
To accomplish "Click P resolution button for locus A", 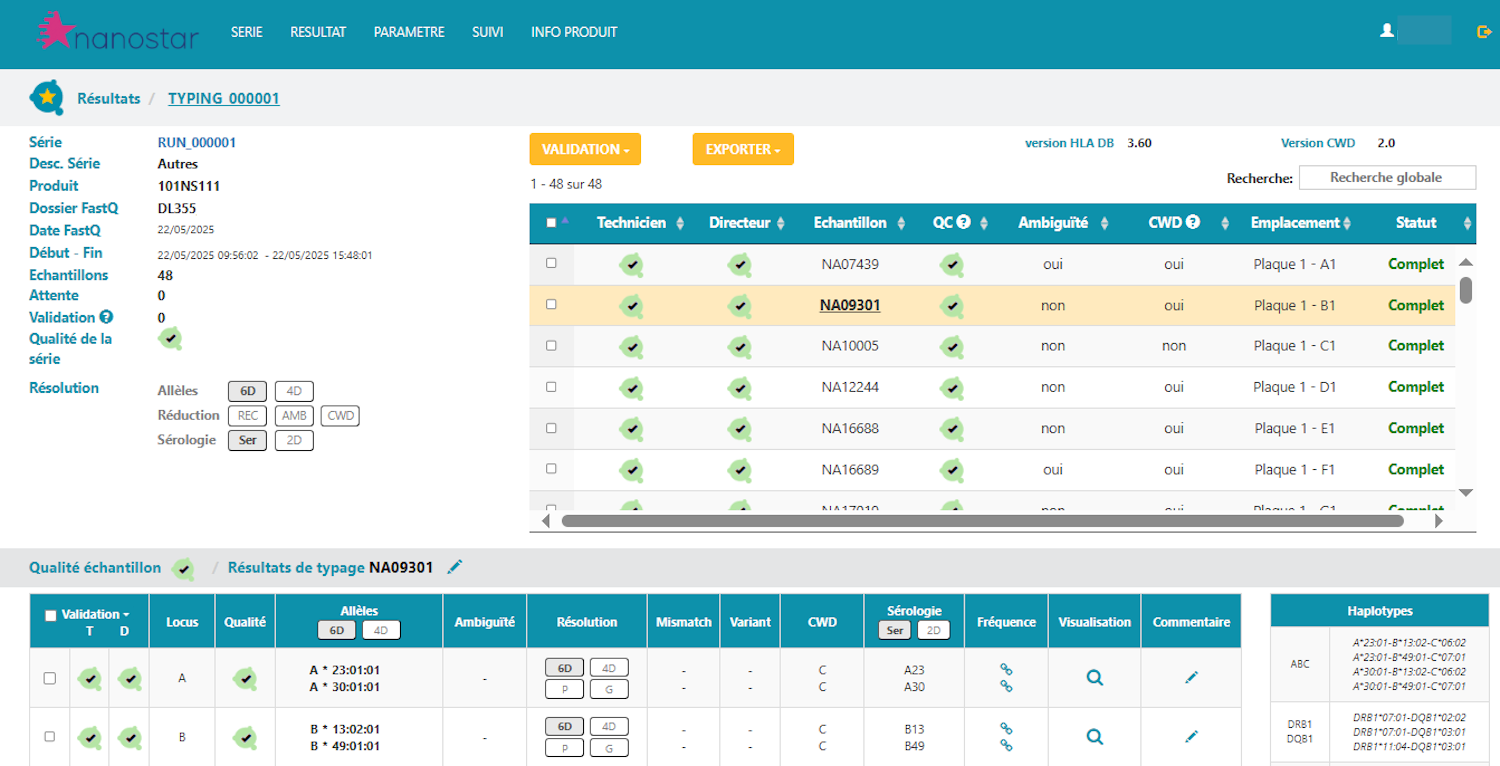I will click(x=564, y=688).
